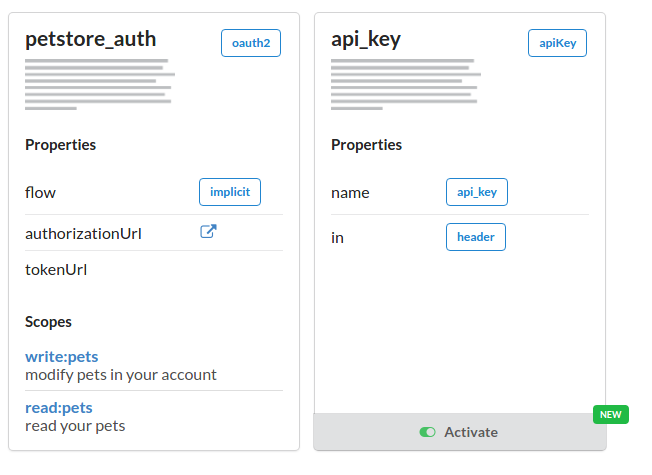
Task: Toggle the Activate switch on
Action: point(427,432)
